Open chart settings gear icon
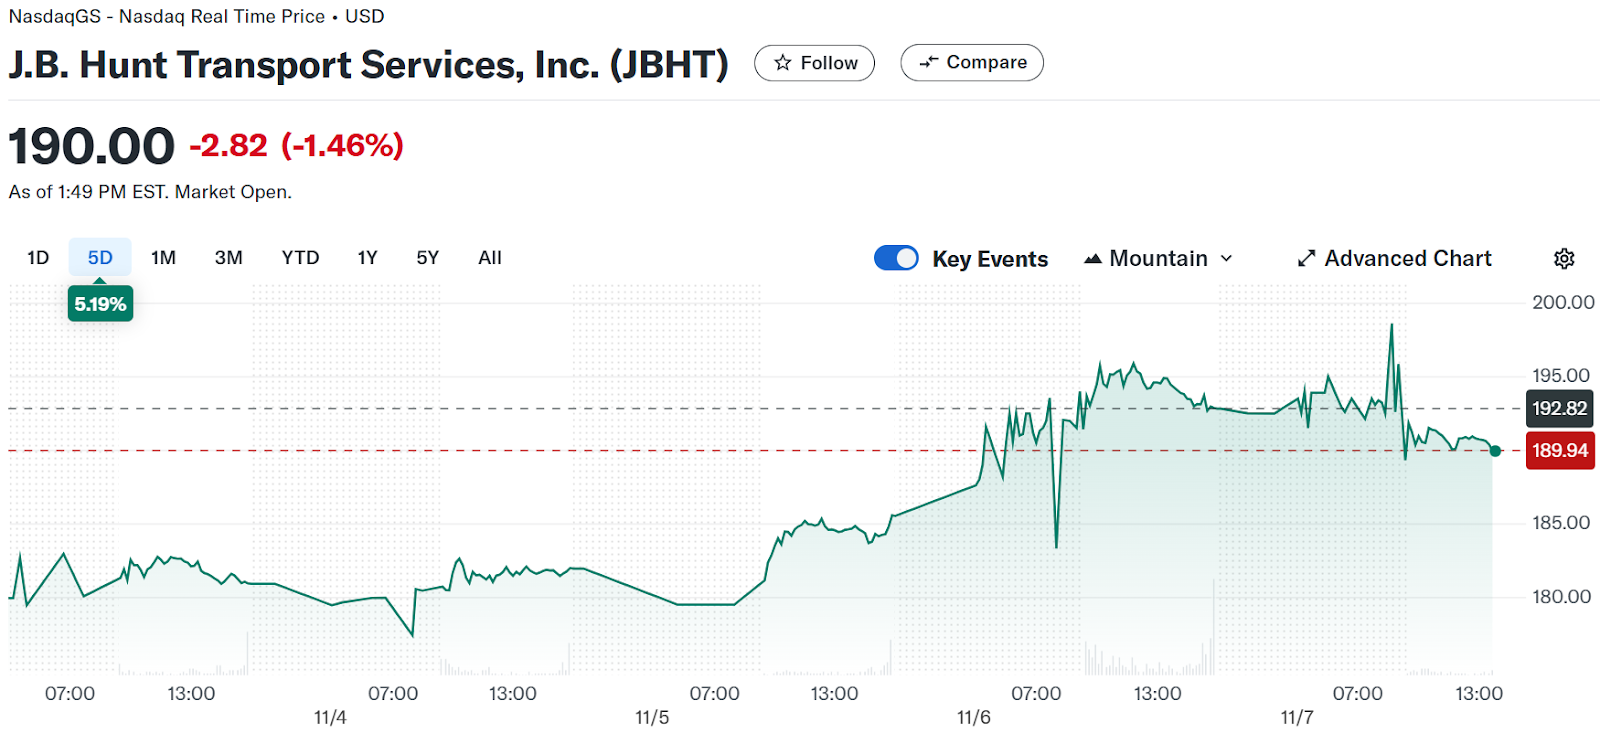Viewport: 1600px width, 733px height. pyautogui.click(x=1564, y=259)
